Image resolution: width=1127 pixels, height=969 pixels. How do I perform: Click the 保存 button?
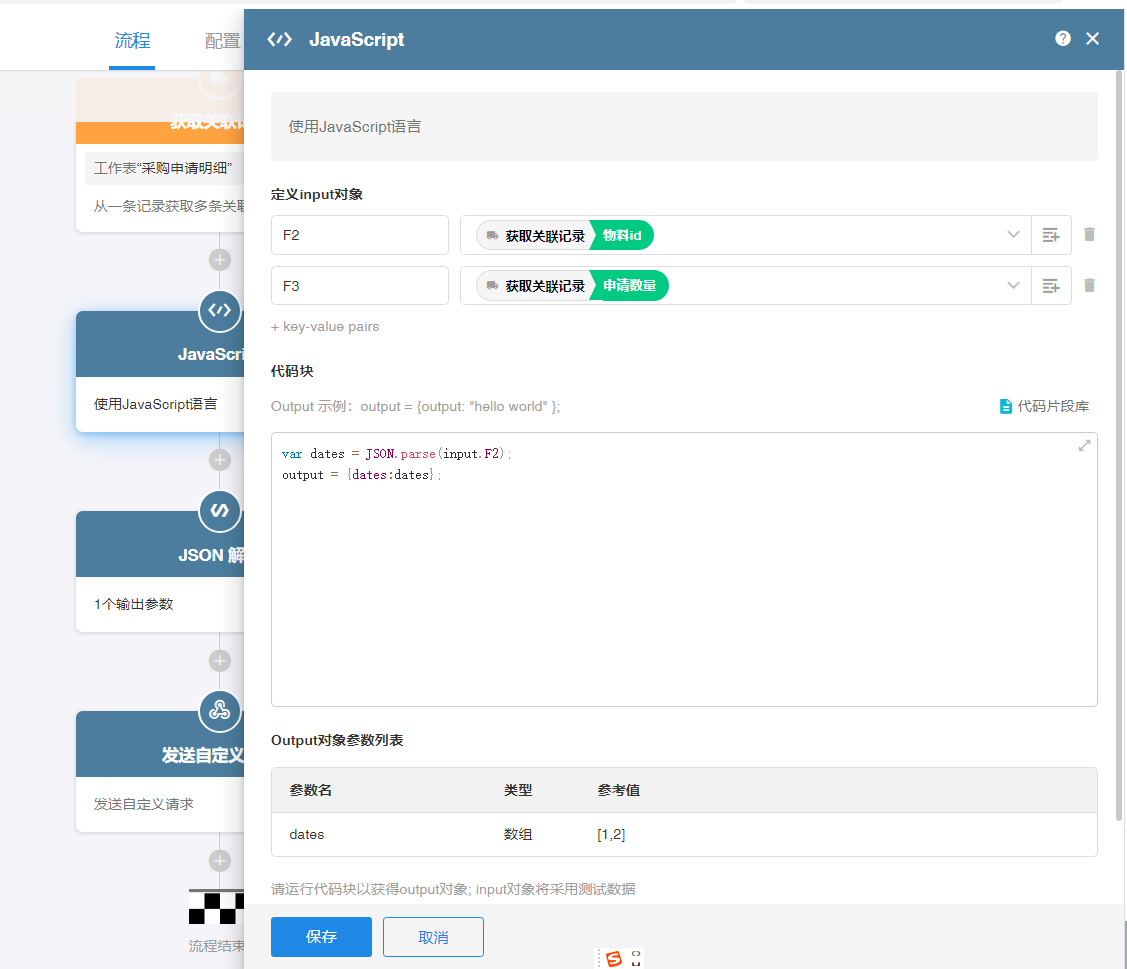tap(321, 937)
